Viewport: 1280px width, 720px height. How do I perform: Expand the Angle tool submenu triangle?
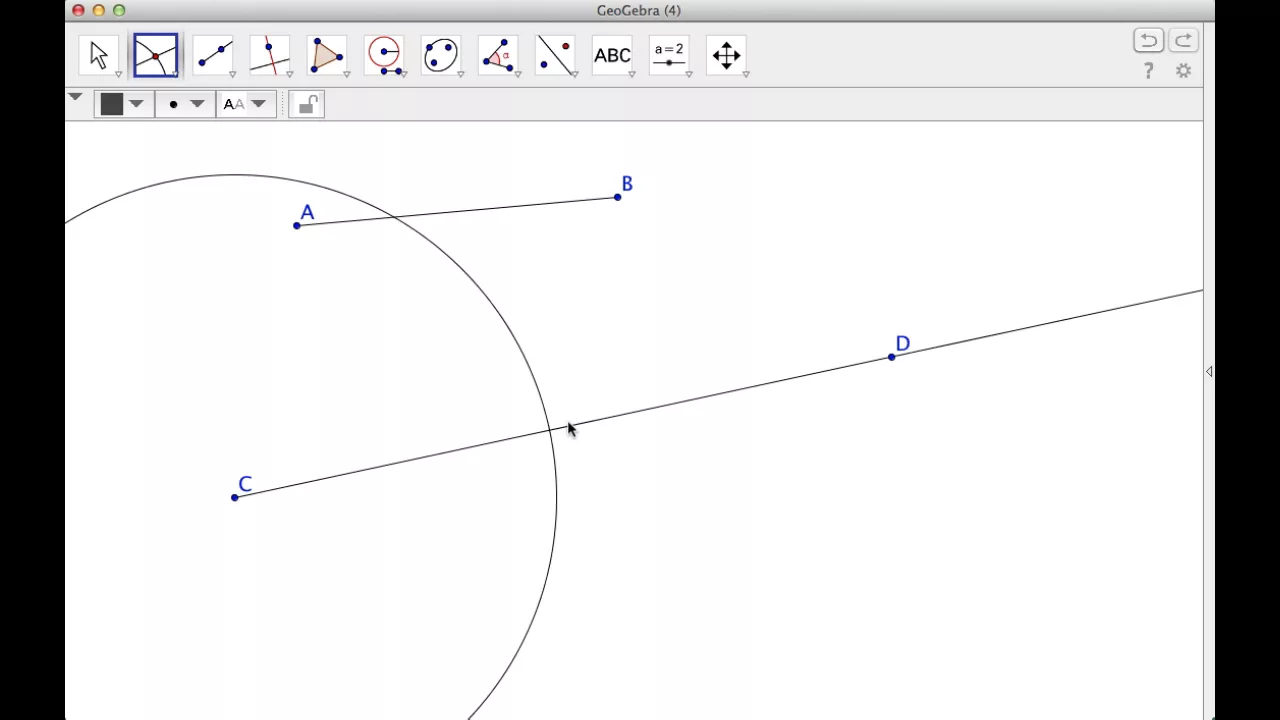517,74
